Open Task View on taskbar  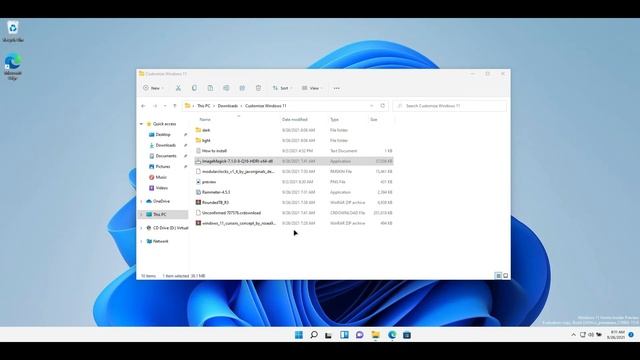(x=329, y=335)
